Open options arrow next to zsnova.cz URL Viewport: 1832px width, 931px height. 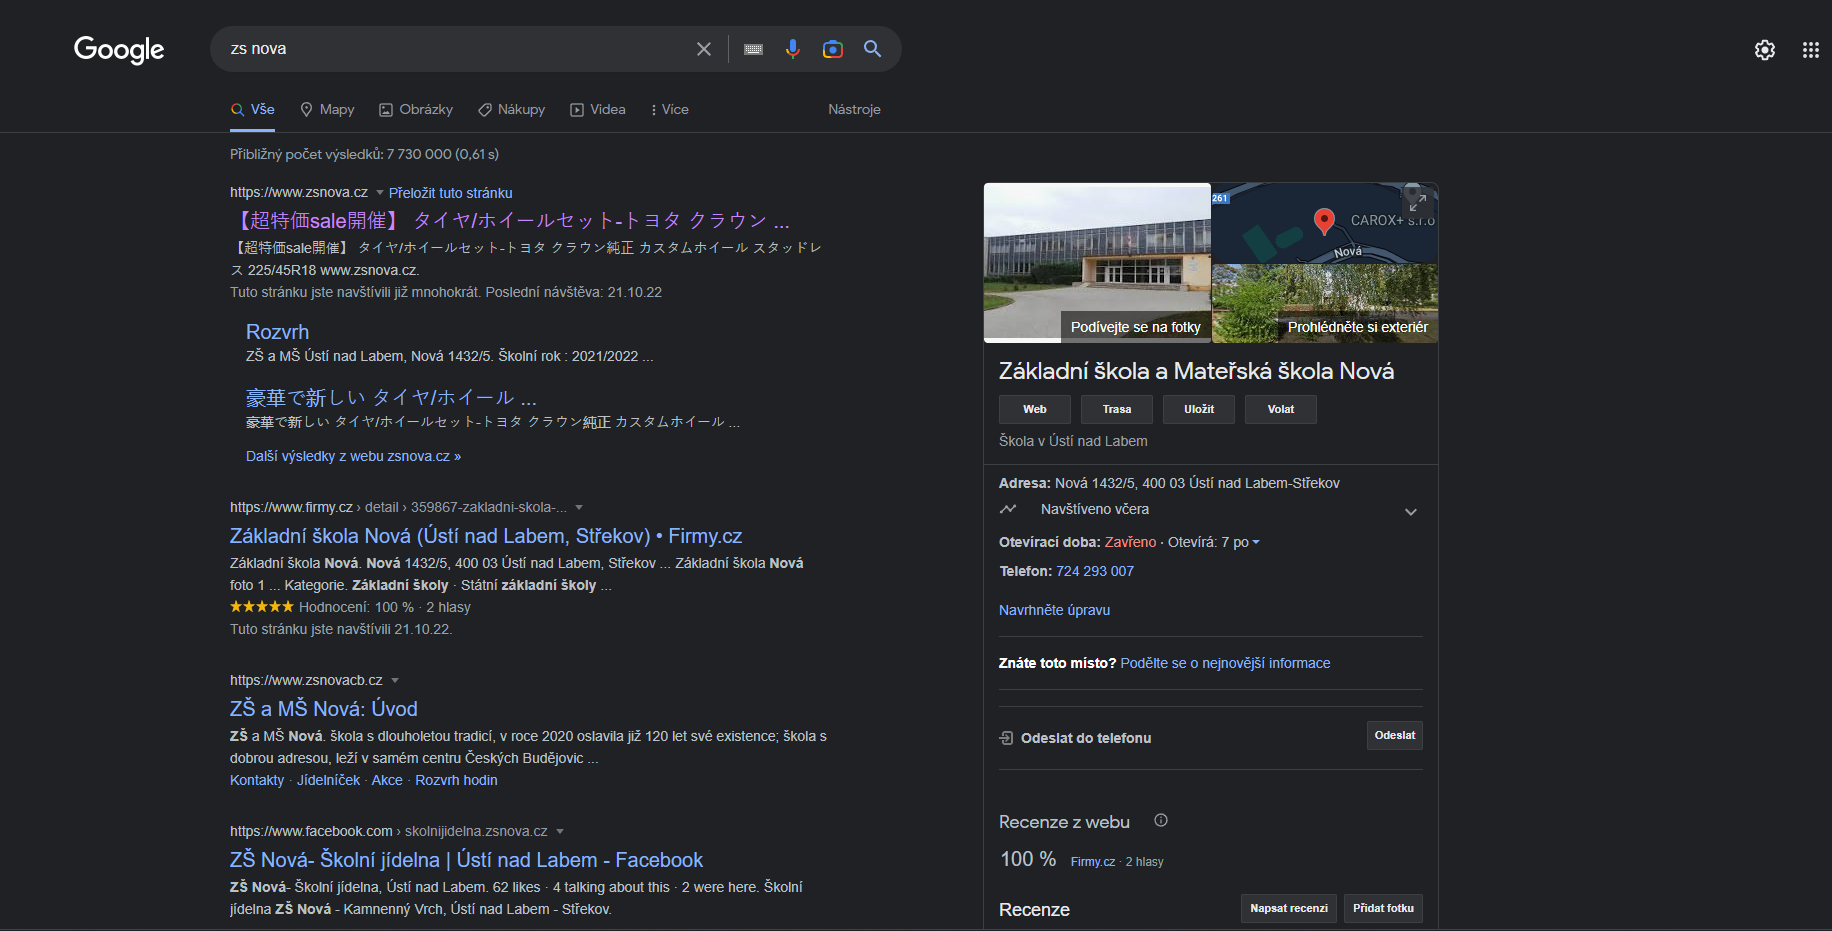[x=380, y=193]
